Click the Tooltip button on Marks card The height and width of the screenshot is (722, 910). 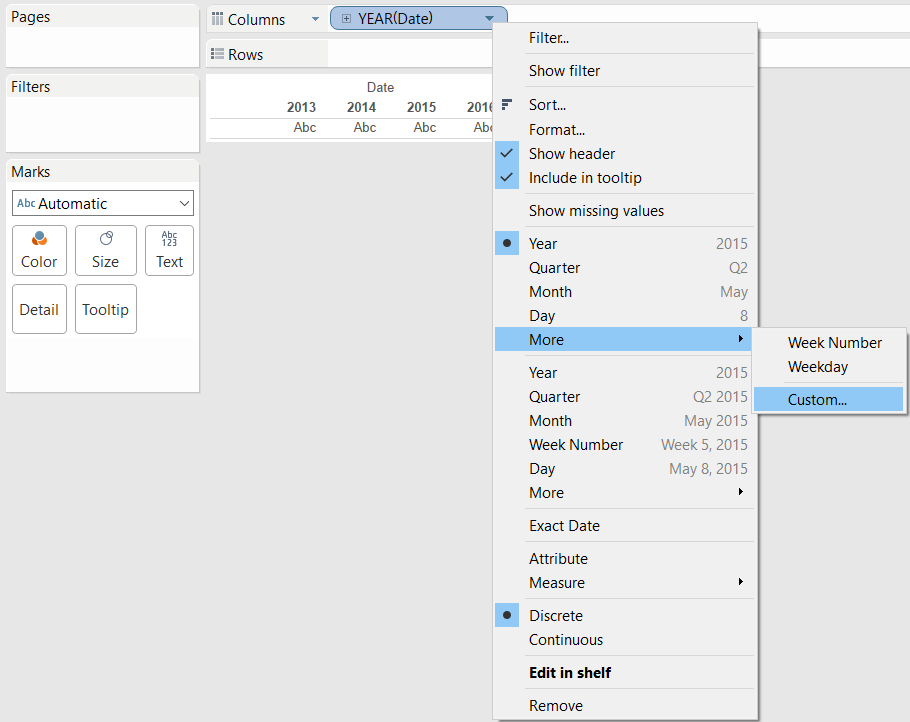click(x=105, y=310)
